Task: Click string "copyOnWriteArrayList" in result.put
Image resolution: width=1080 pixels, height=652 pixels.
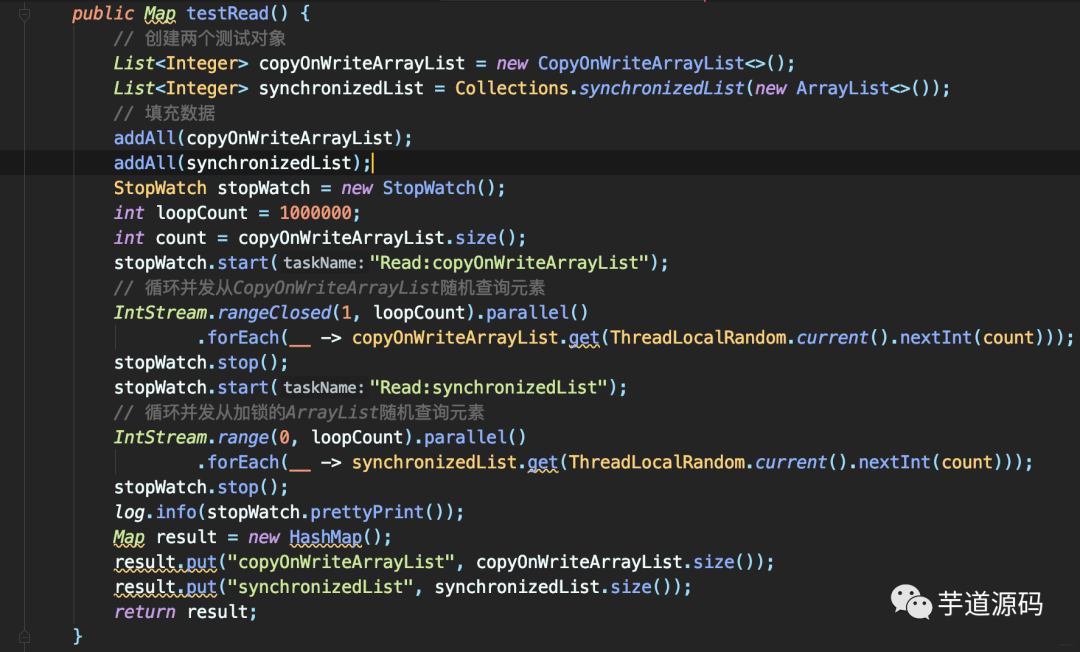Action: (341, 562)
